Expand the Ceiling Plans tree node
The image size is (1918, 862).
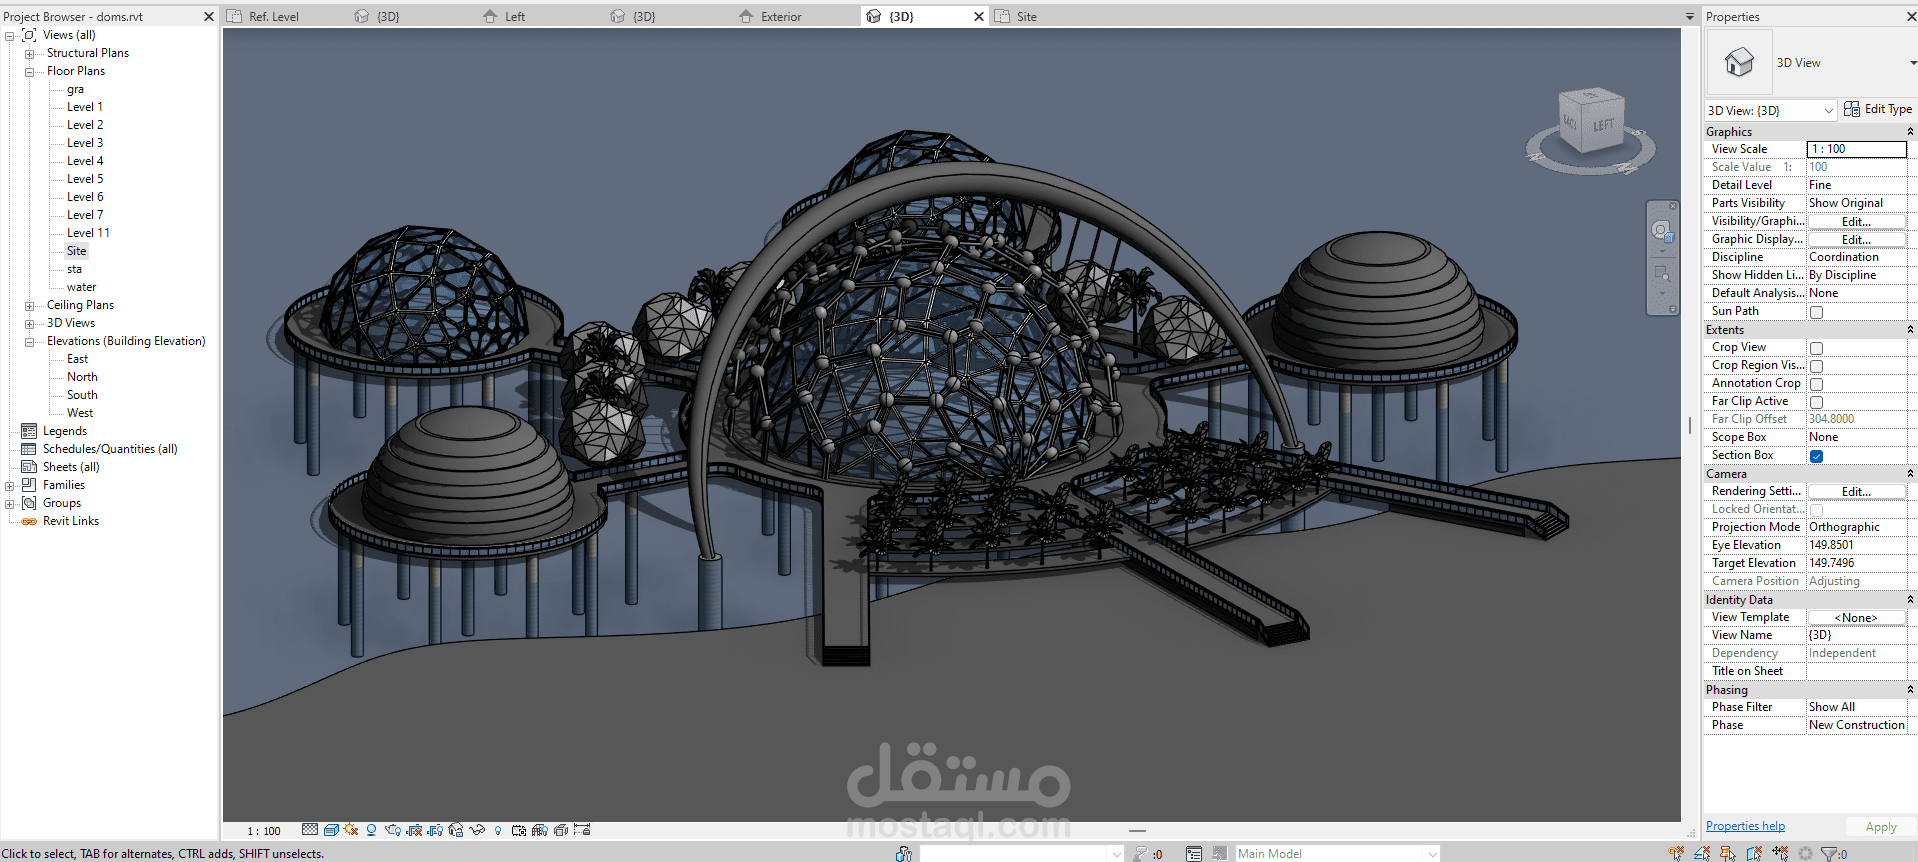click(29, 306)
